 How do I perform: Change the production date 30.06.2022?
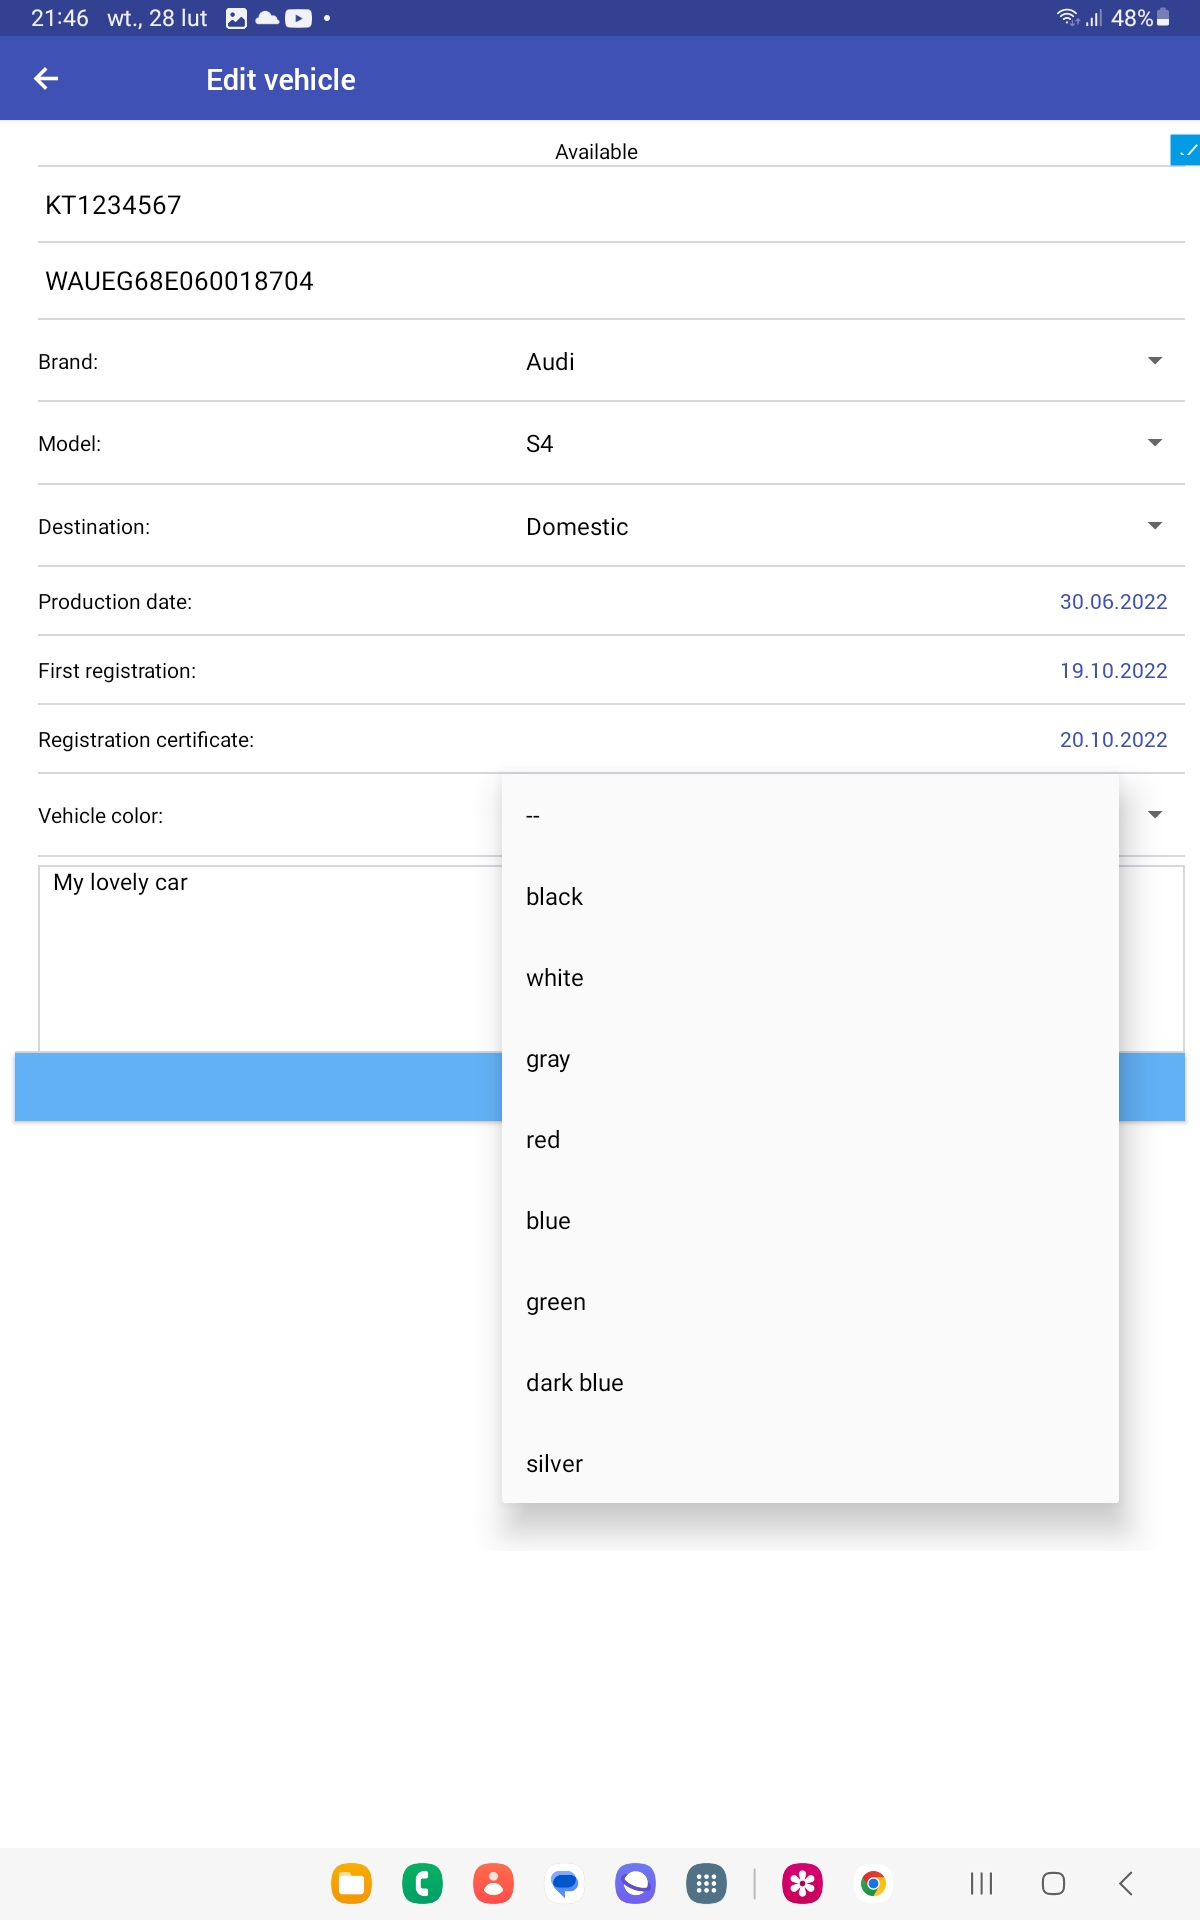(1113, 602)
